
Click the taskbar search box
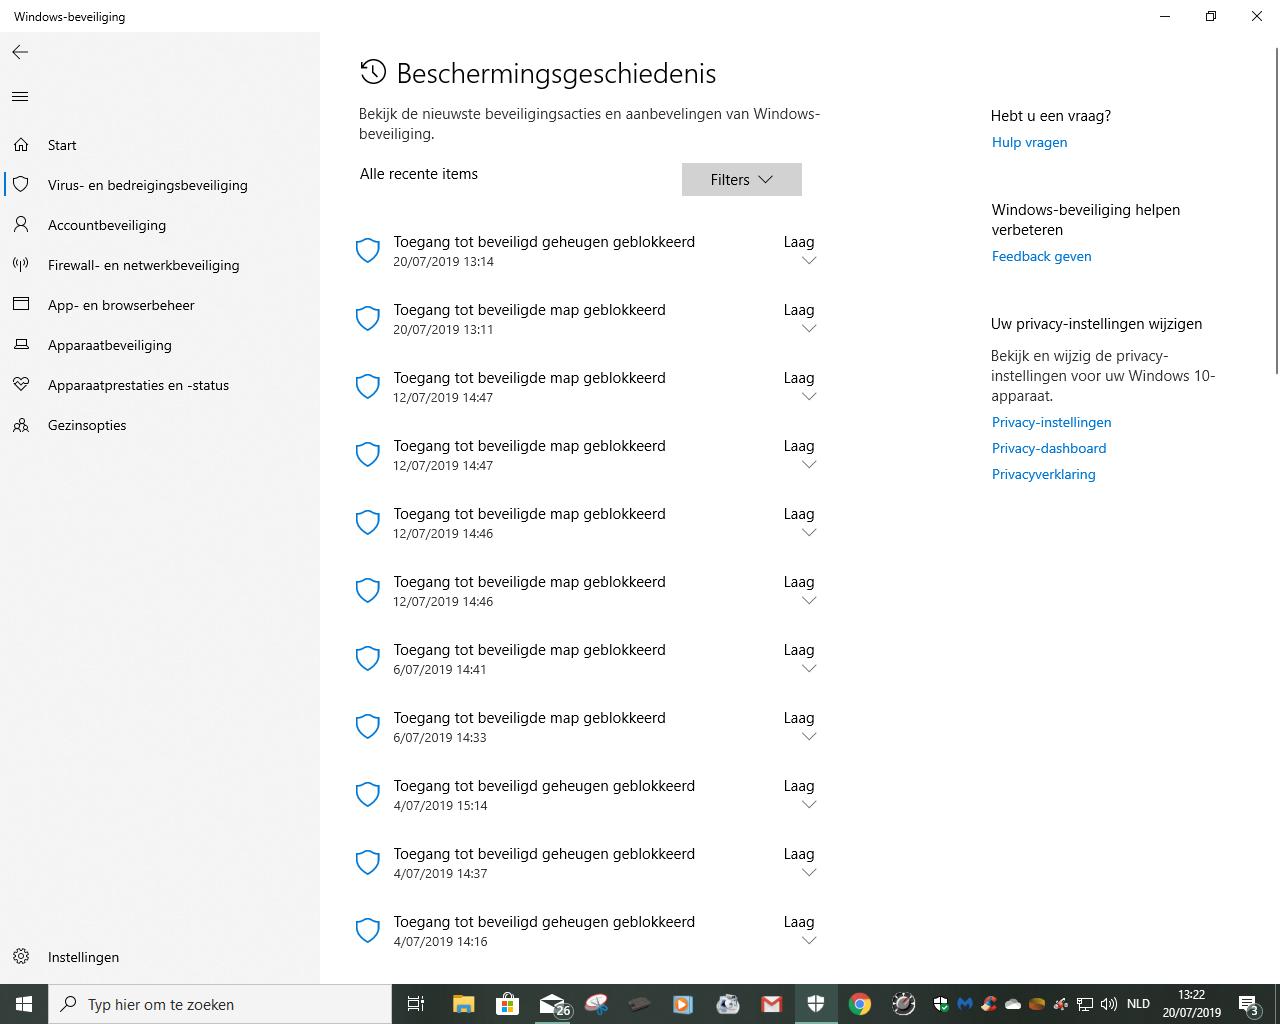[x=220, y=1004]
